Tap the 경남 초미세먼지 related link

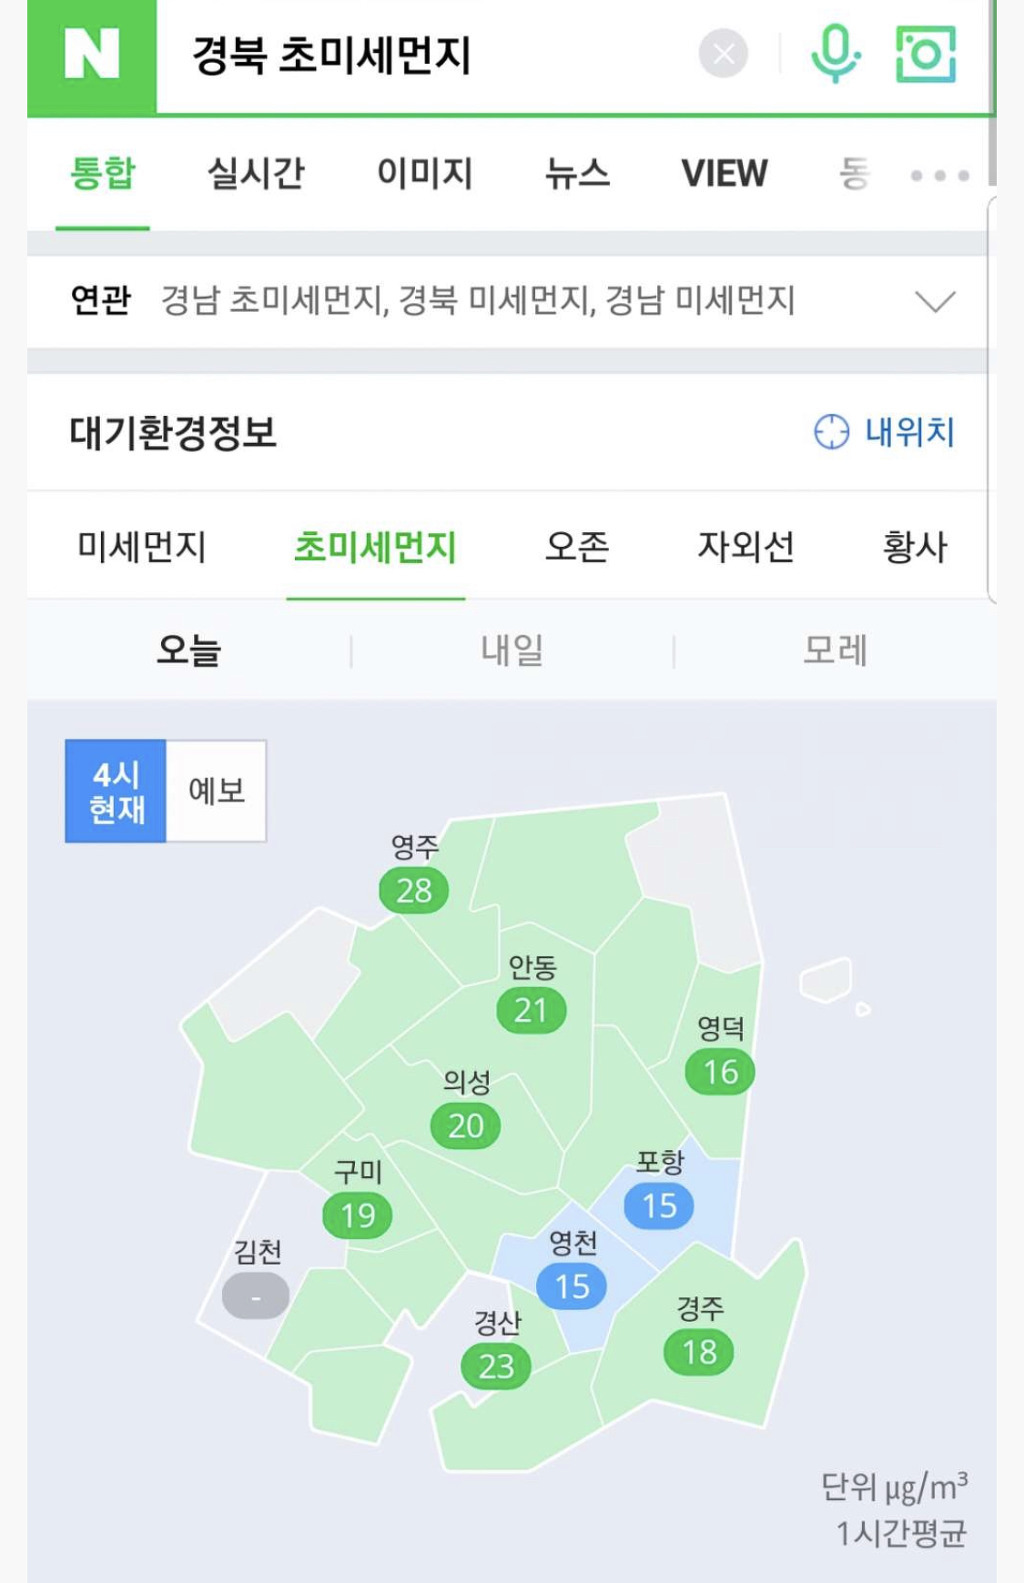[272, 300]
